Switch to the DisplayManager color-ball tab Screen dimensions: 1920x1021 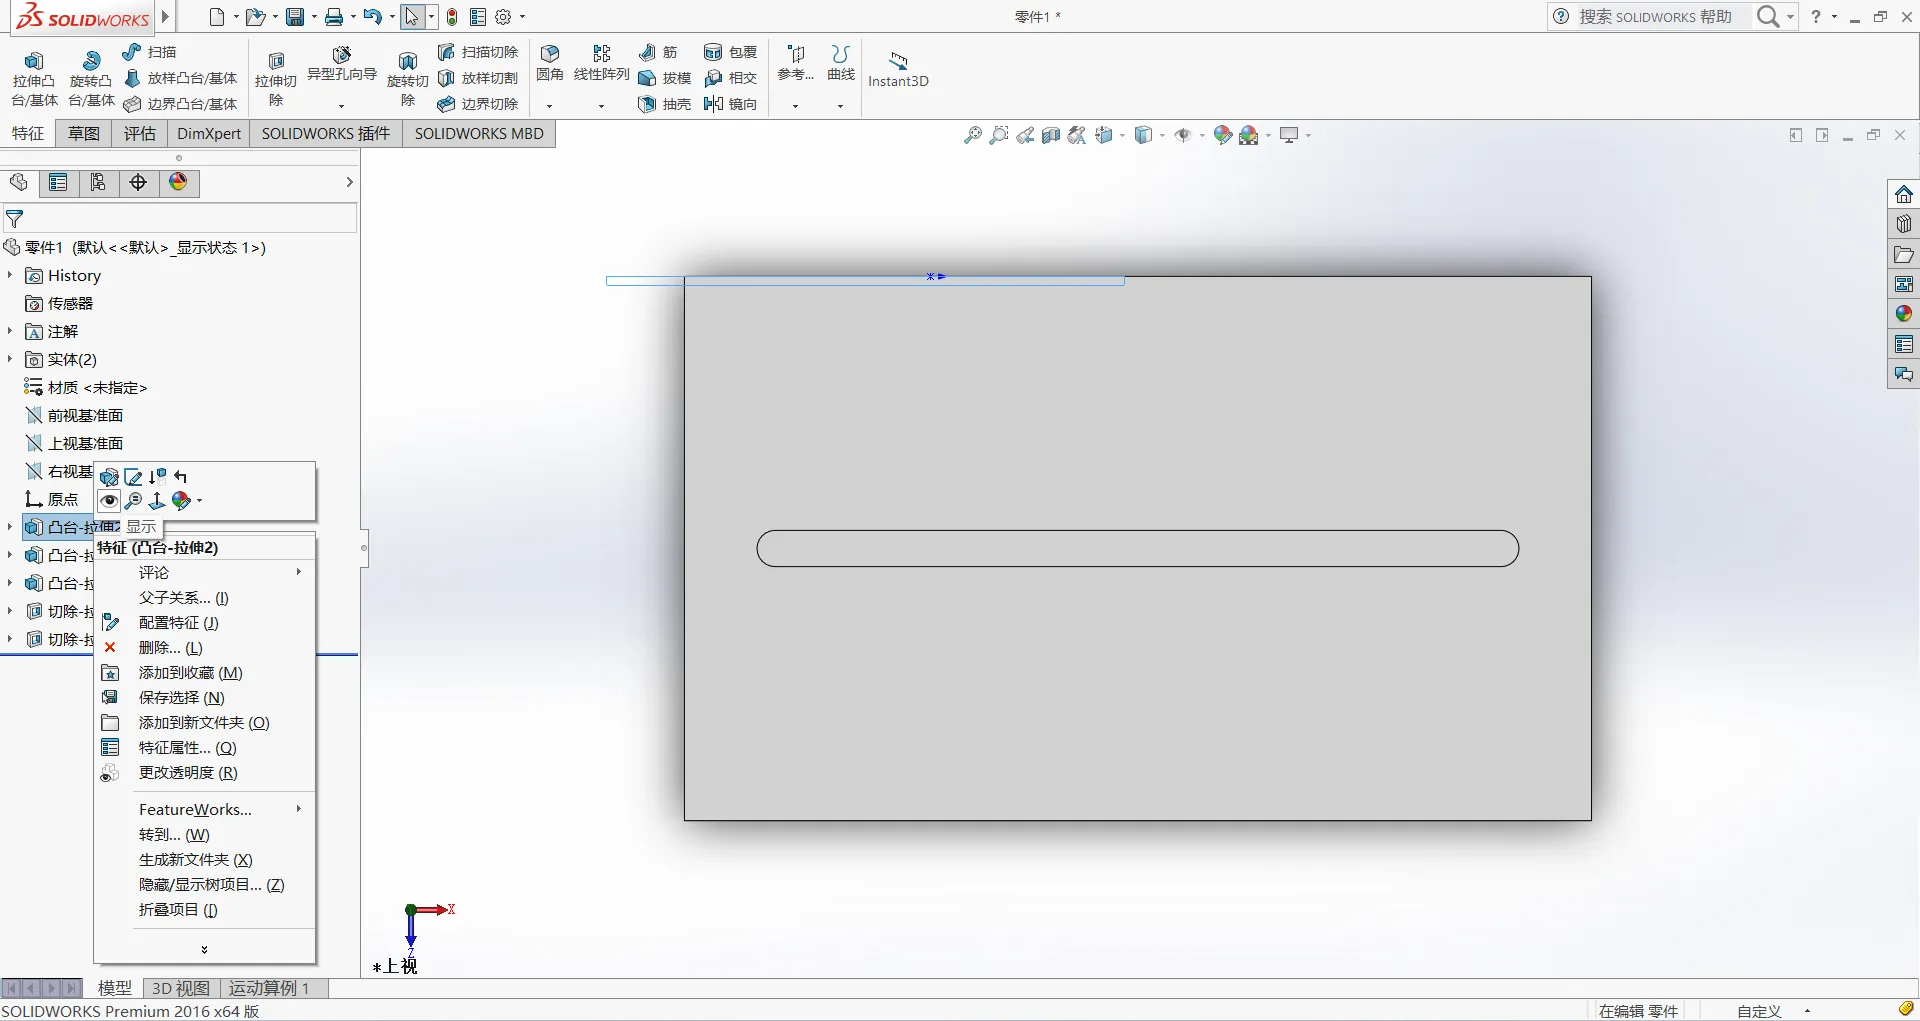pyautogui.click(x=178, y=182)
